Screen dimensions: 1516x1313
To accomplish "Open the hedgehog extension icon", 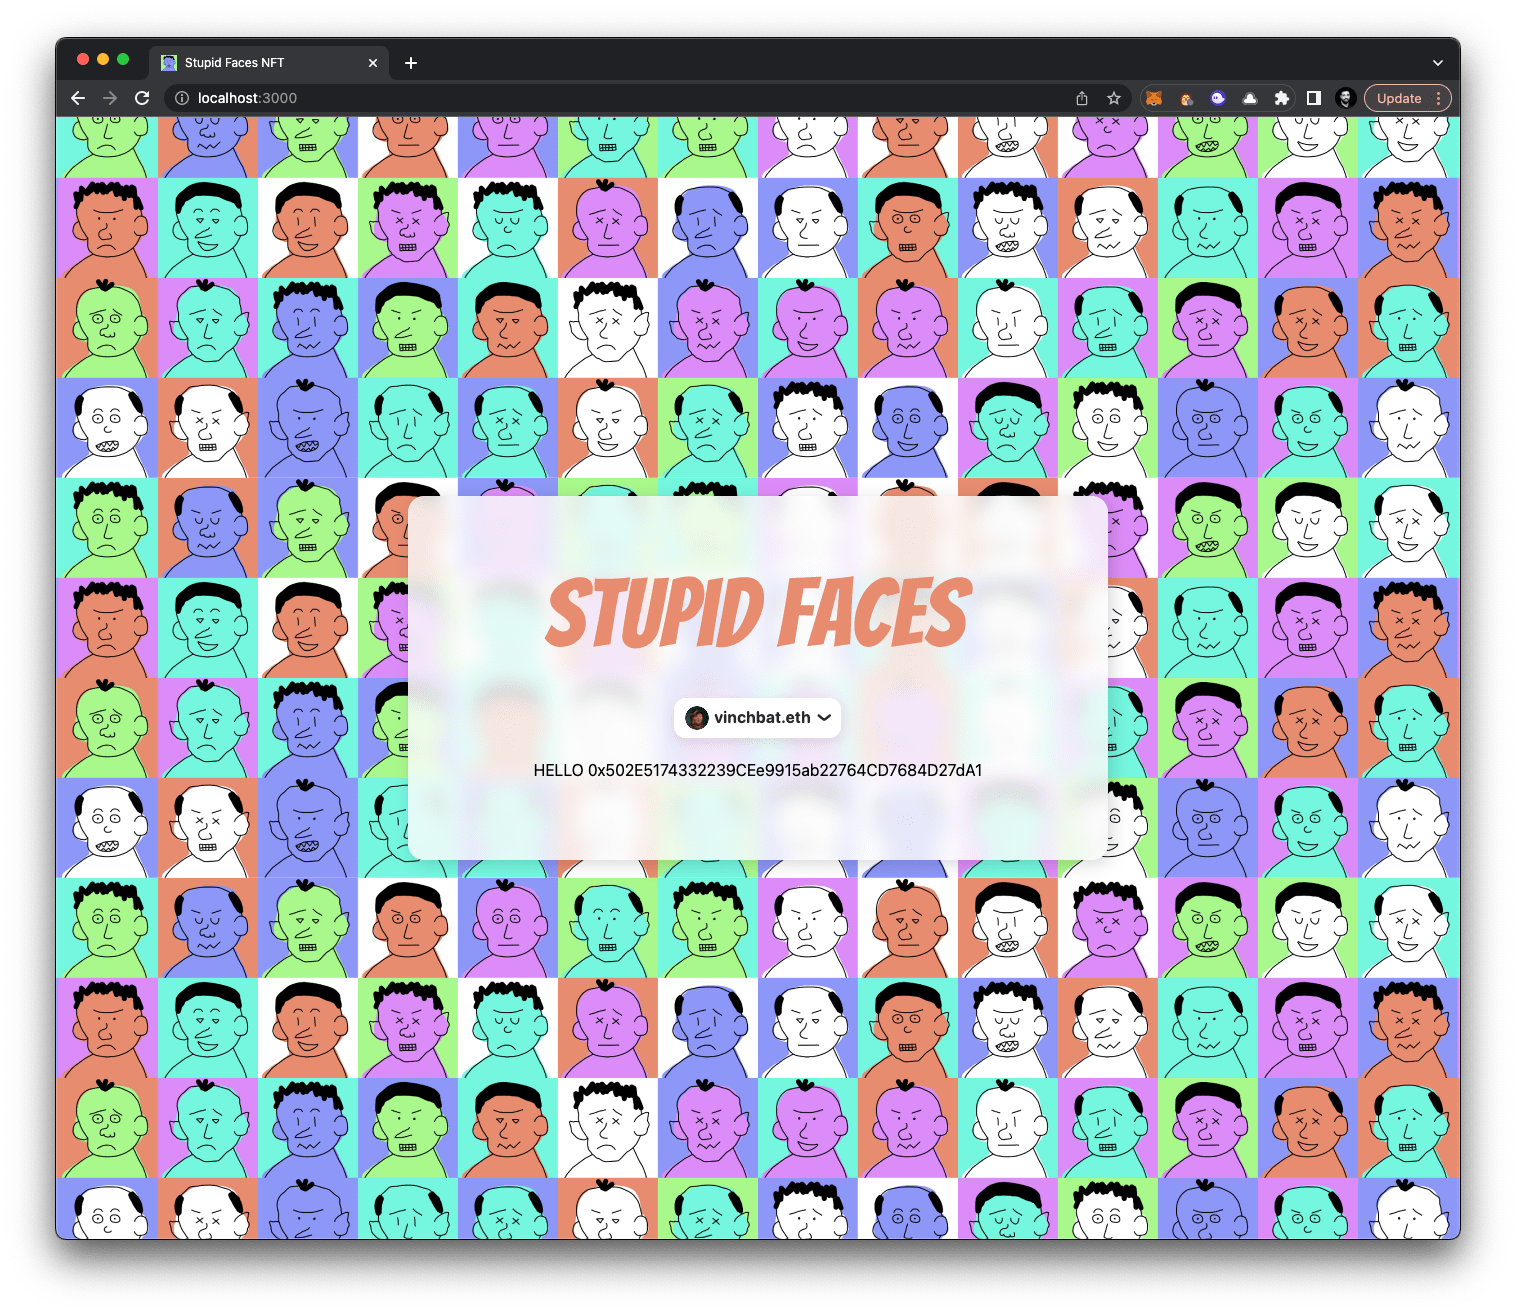I will [x=1186, y=98].
